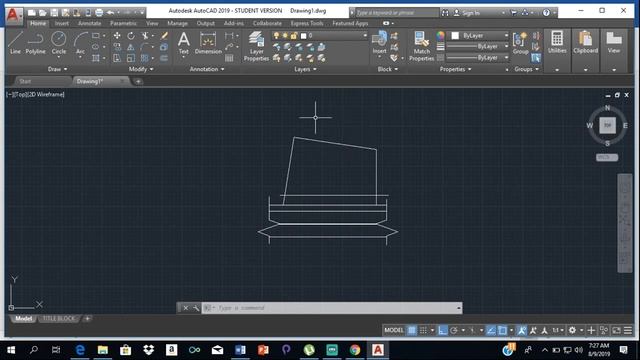The width and height of the screenshot is (640, 360).
Task: Click the TOP face of ViewCube
Action: pyautogui.click(x=607, y=125)
